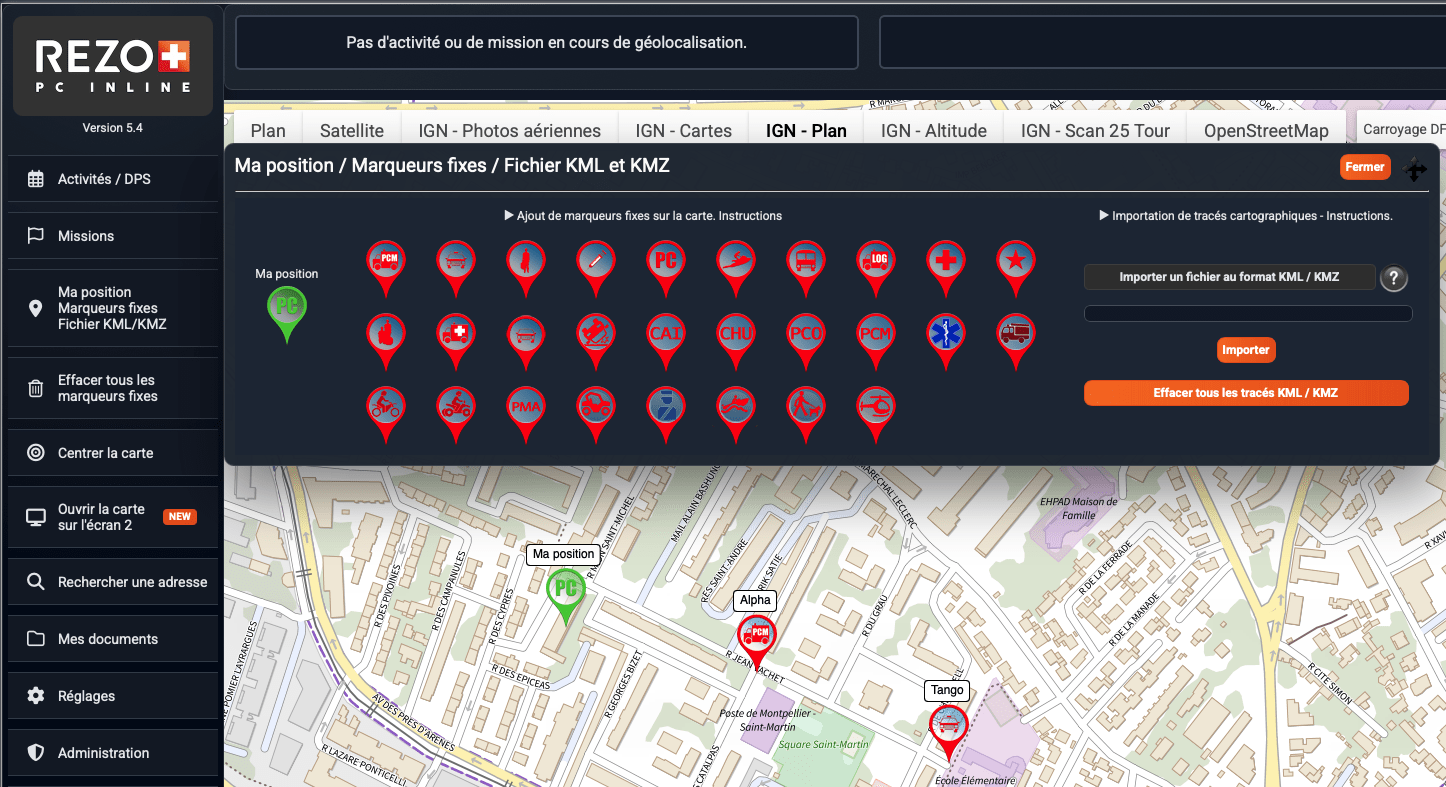Image resolution: width=1446 pixels, height=787 pixels.
Task: Open Ouvrir la carte sur l'écran 2
Action: pyautogui.click(x=113, y=517)
